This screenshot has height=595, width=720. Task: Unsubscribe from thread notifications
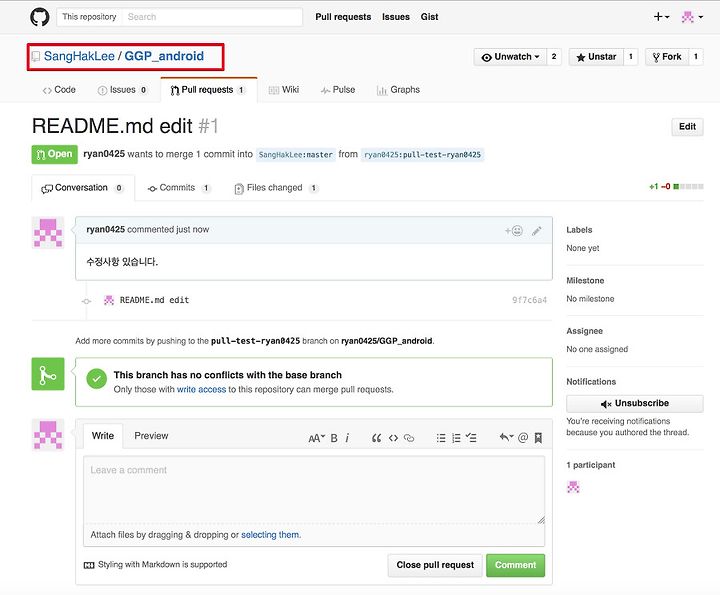pos(635,404)
